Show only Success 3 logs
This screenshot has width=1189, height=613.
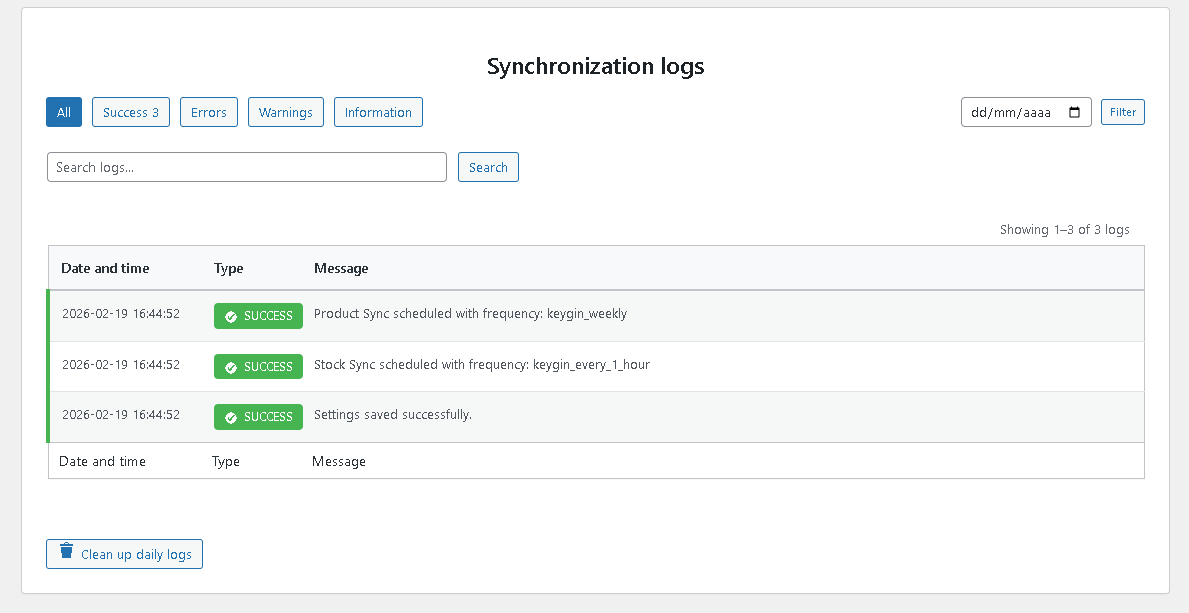click(131, 113)
